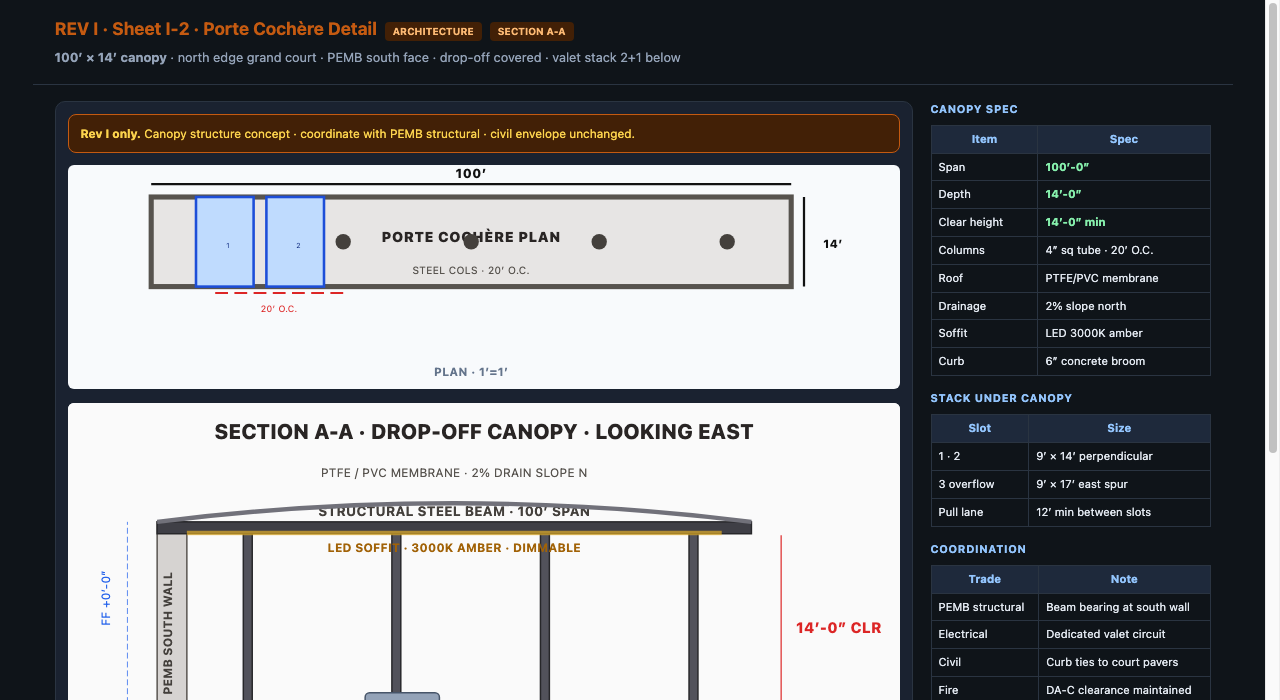
Task: Click the FF +0′-0″ elevation label
Action: coord(107,598)
